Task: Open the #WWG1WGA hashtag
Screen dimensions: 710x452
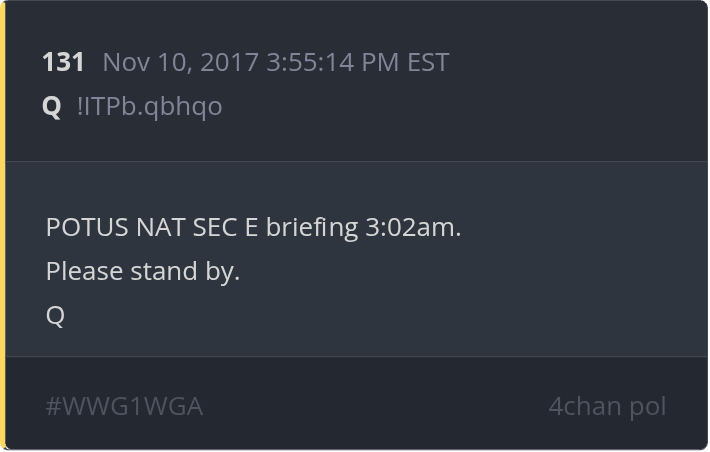Action: (x=124, y=407)
